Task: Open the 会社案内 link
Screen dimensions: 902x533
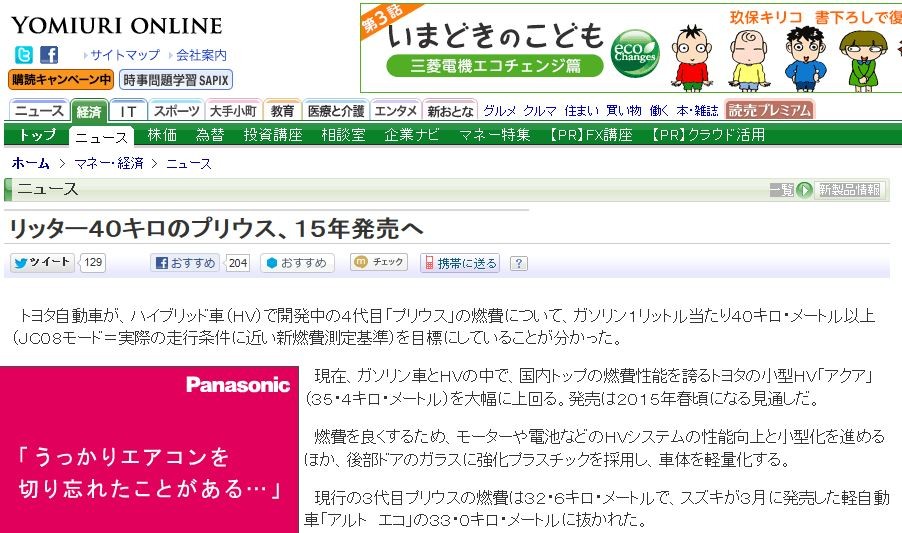Action: [x=201, y=55]
